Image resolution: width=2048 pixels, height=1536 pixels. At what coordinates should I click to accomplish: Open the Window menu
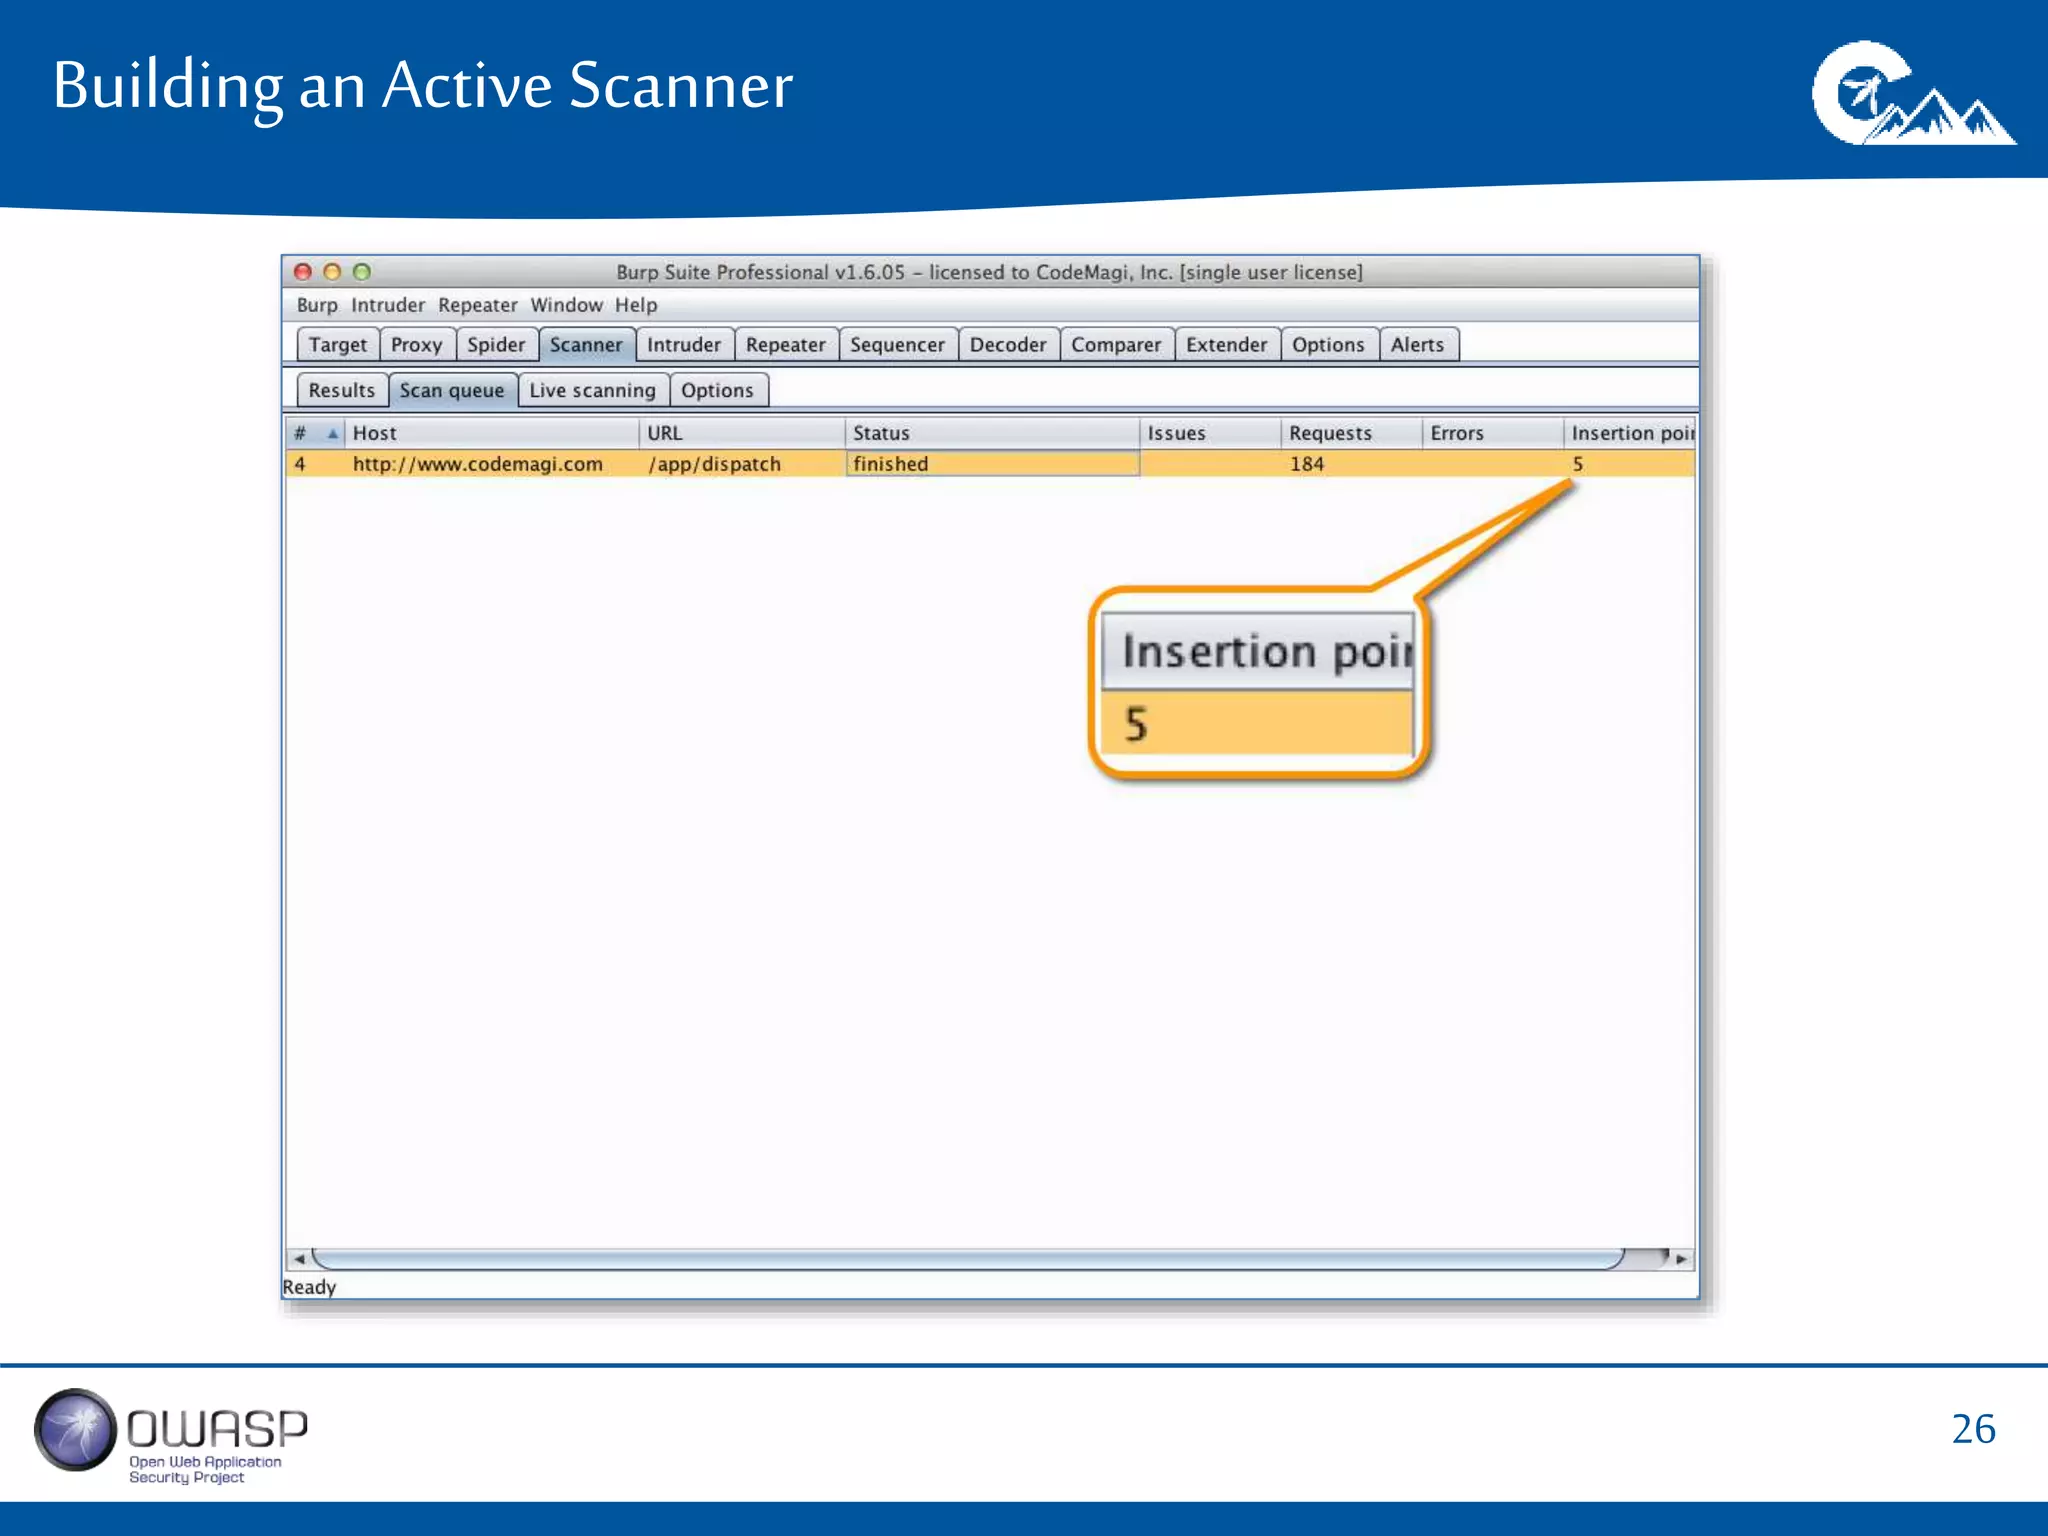(566, 305)
